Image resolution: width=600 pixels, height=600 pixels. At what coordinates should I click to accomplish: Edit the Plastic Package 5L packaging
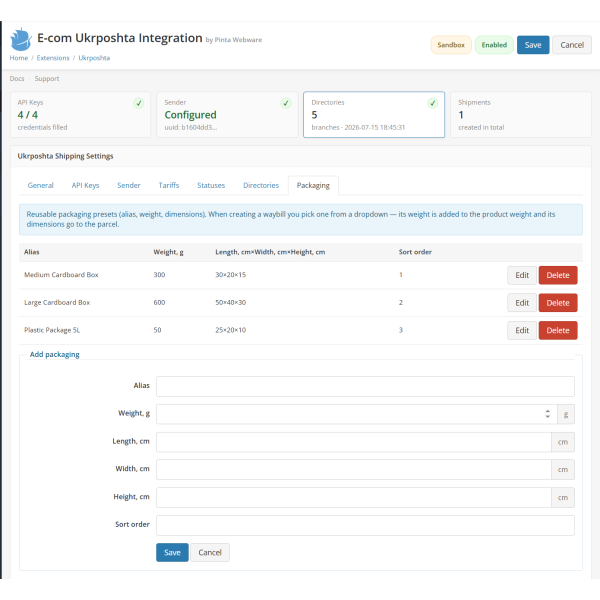pos(522,330)
